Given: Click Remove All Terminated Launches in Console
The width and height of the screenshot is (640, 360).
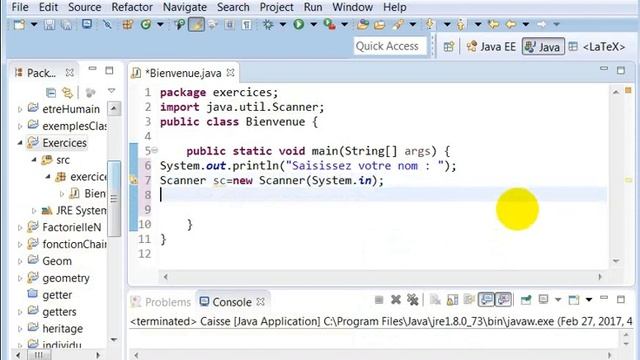Looking at the screenshot, I should pos(413,300).
